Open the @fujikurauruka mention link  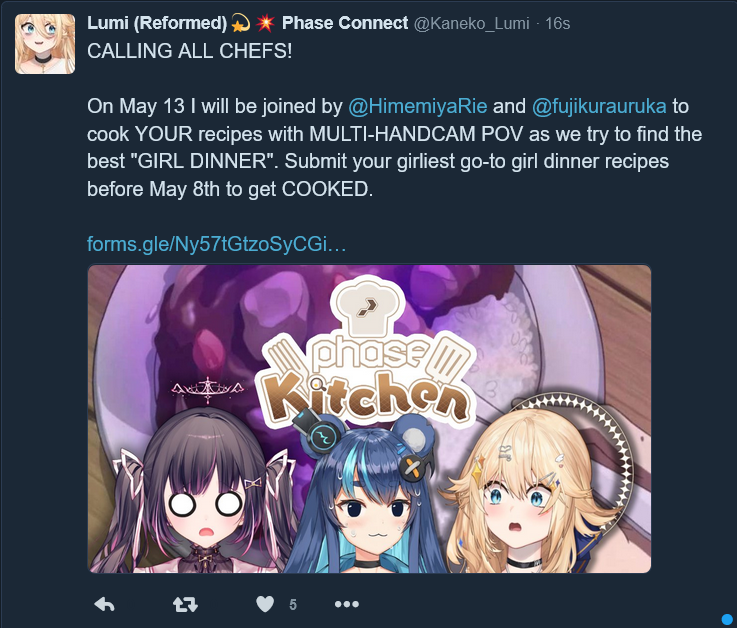pos(599,106)
